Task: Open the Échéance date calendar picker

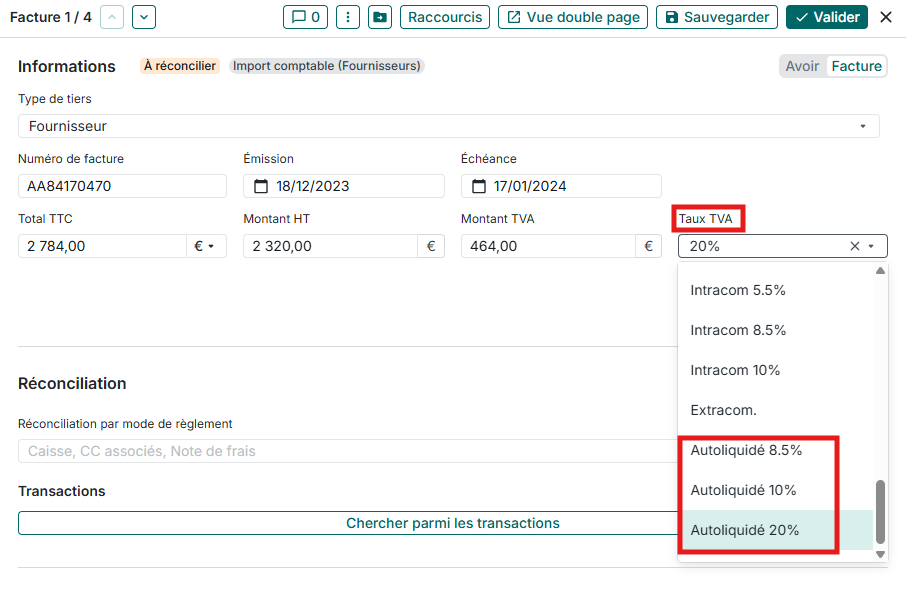Action: [479, 186]
